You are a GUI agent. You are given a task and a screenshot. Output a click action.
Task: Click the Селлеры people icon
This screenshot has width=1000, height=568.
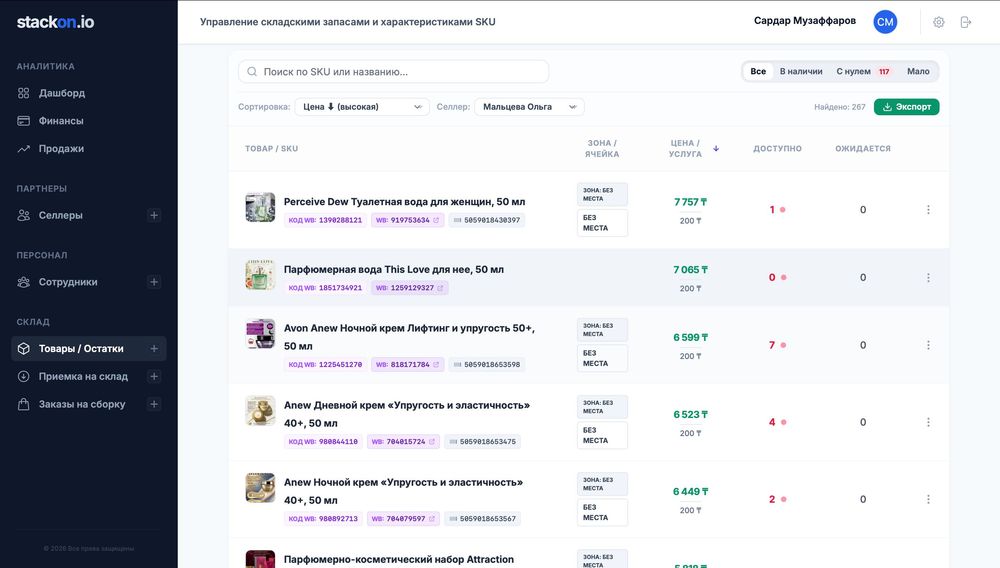pos(24,215)
